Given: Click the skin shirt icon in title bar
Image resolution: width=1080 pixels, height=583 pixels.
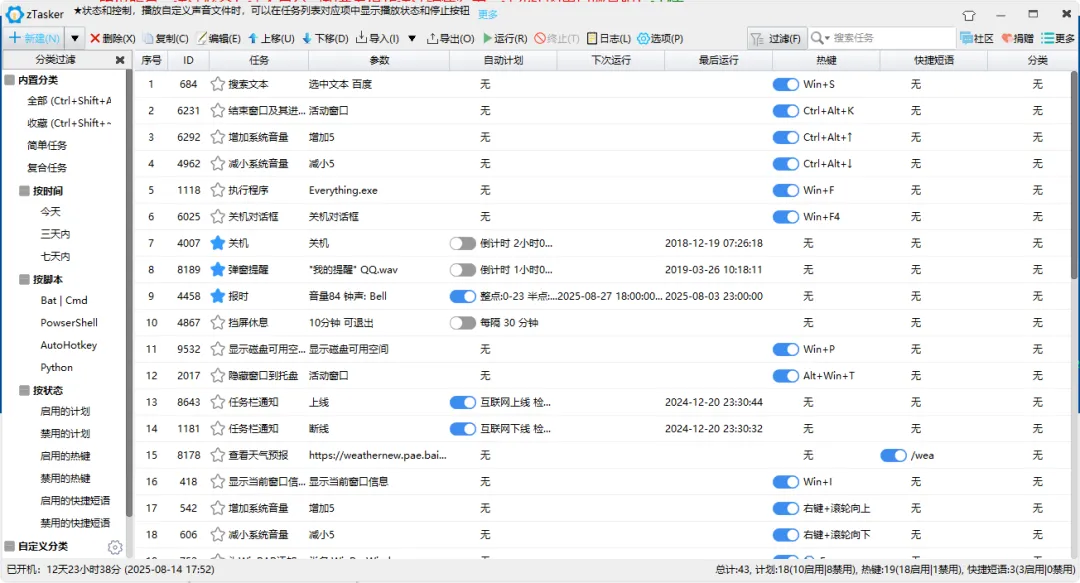Looking at the screenshot, I should click(968, 15).
